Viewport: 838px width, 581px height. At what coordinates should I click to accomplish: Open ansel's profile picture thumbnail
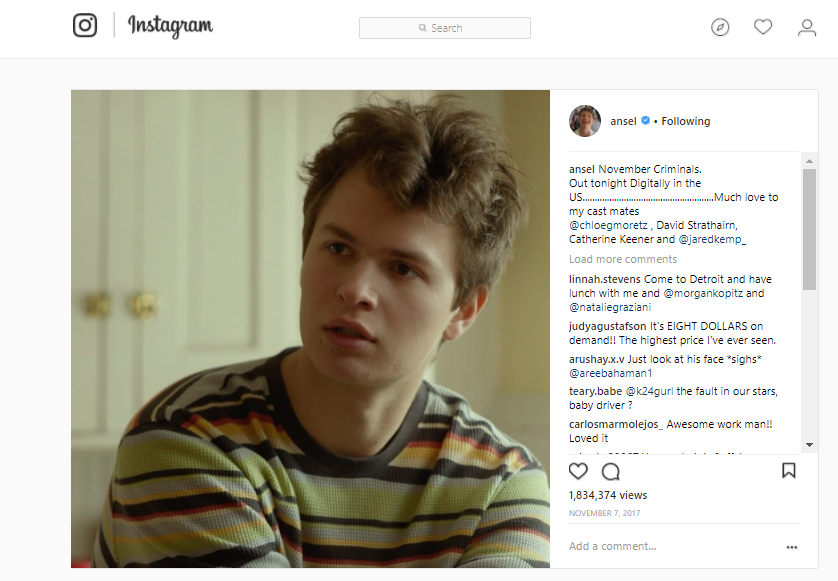[586, 120]
